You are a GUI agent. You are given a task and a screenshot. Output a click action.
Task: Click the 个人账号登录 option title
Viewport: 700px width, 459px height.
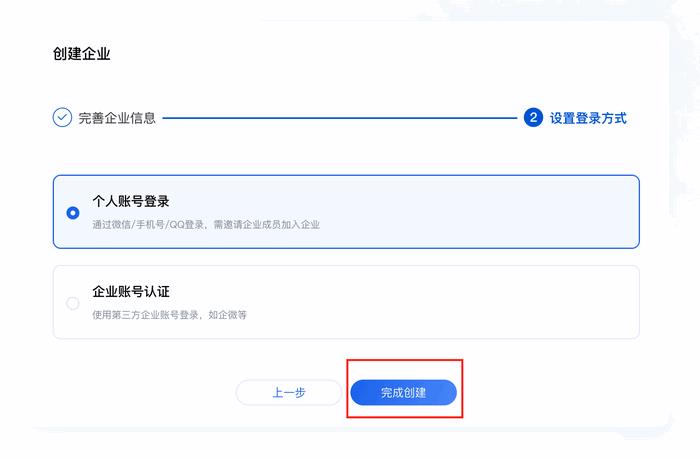131,201
